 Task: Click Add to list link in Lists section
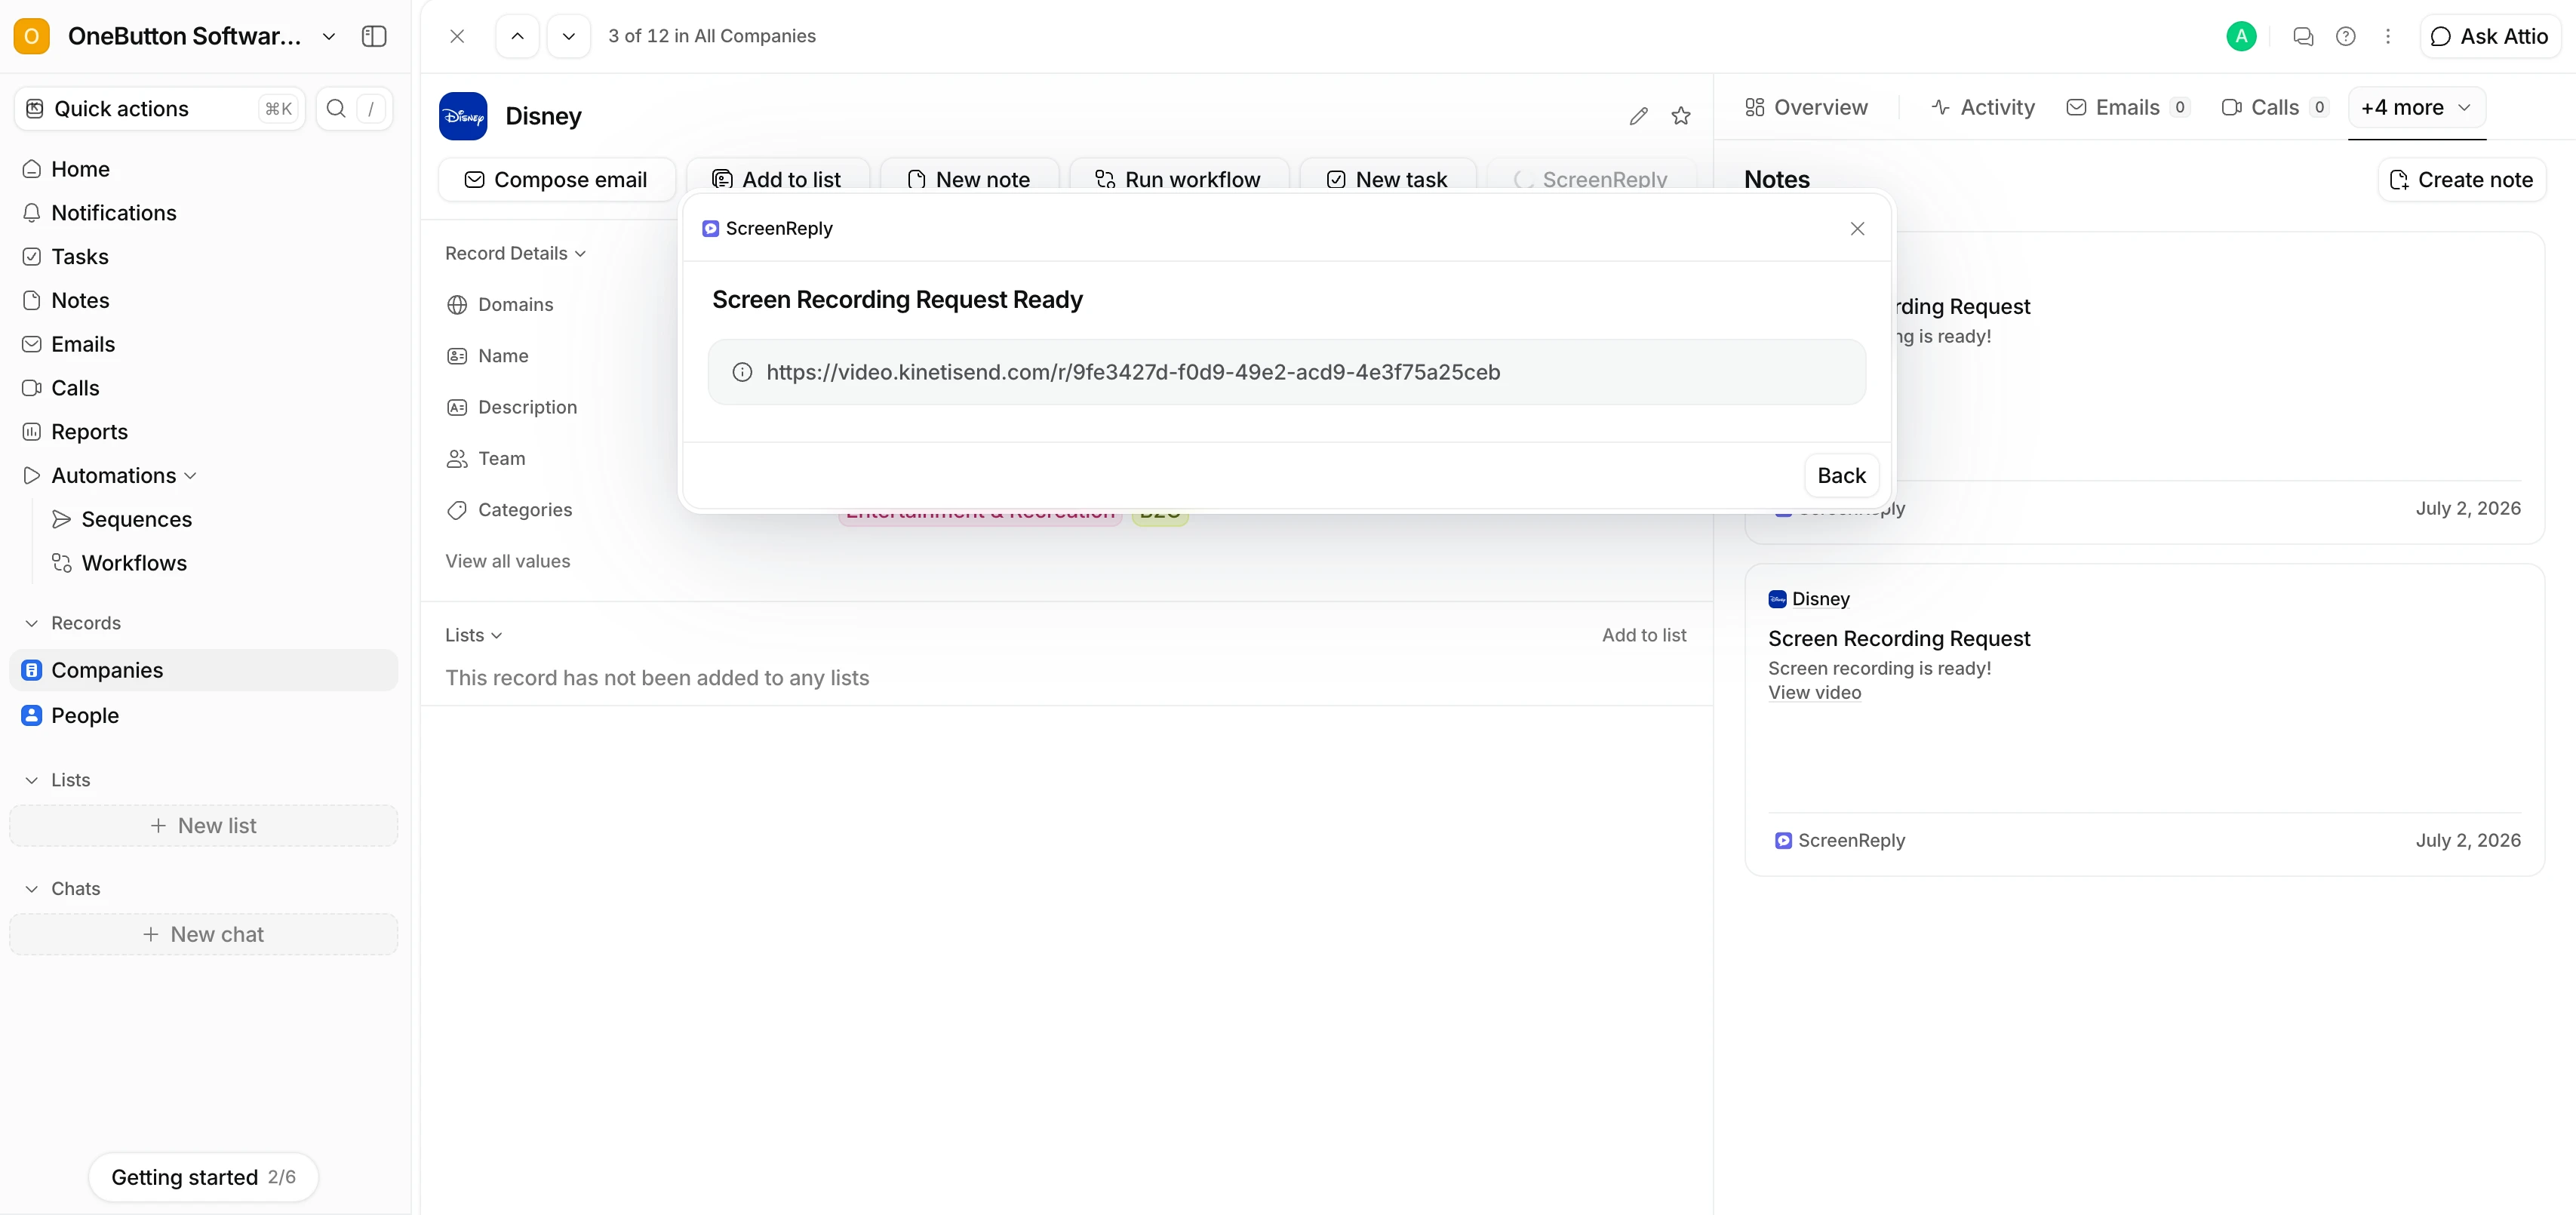click(1644, 635)
